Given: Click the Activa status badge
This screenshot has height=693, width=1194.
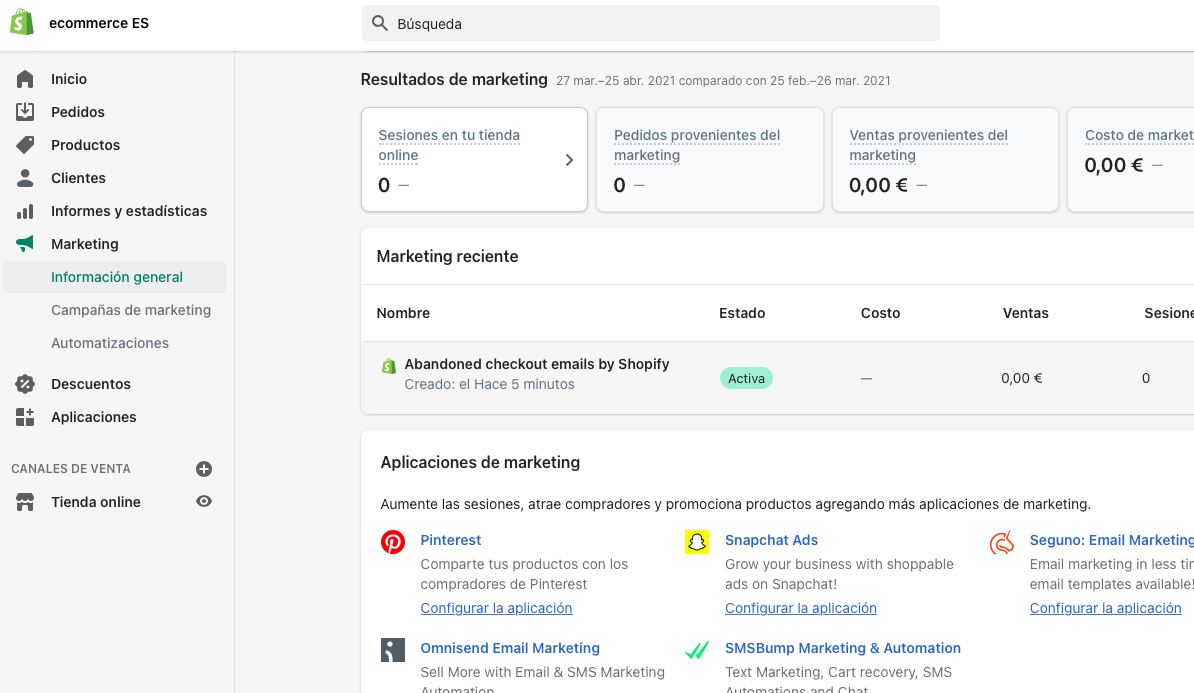Looking at the screenshot, I should pos(746,378).
